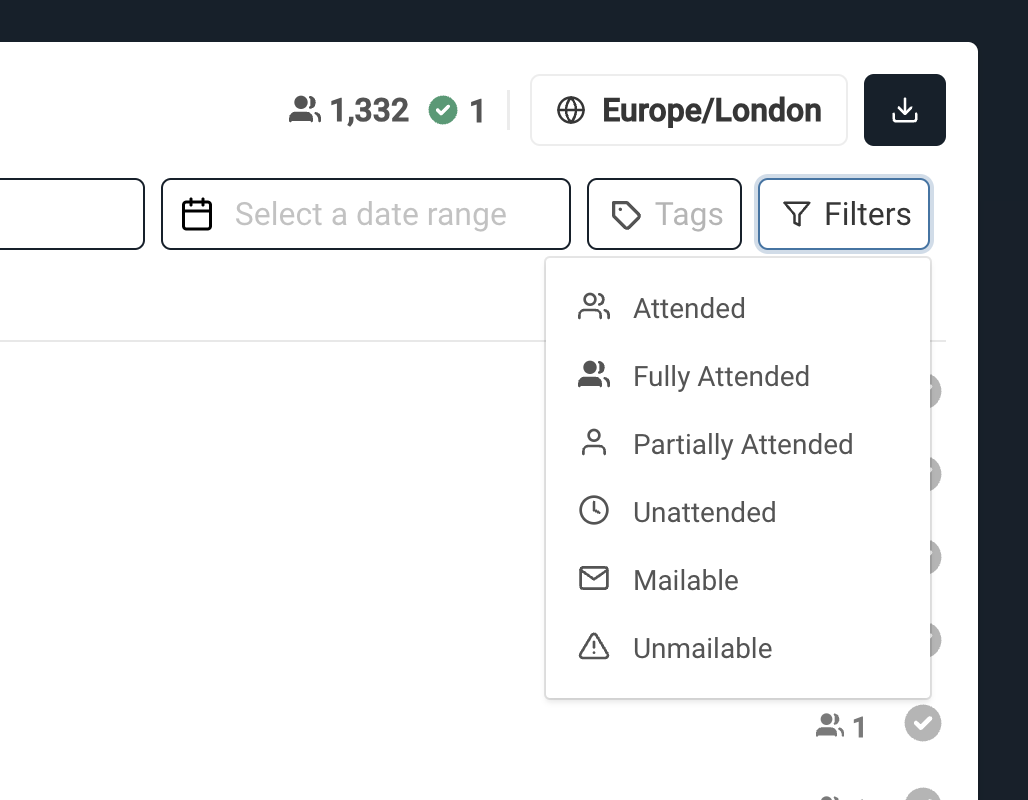Collapse the Filters dropdown
1028x800 pixels.
844,214
